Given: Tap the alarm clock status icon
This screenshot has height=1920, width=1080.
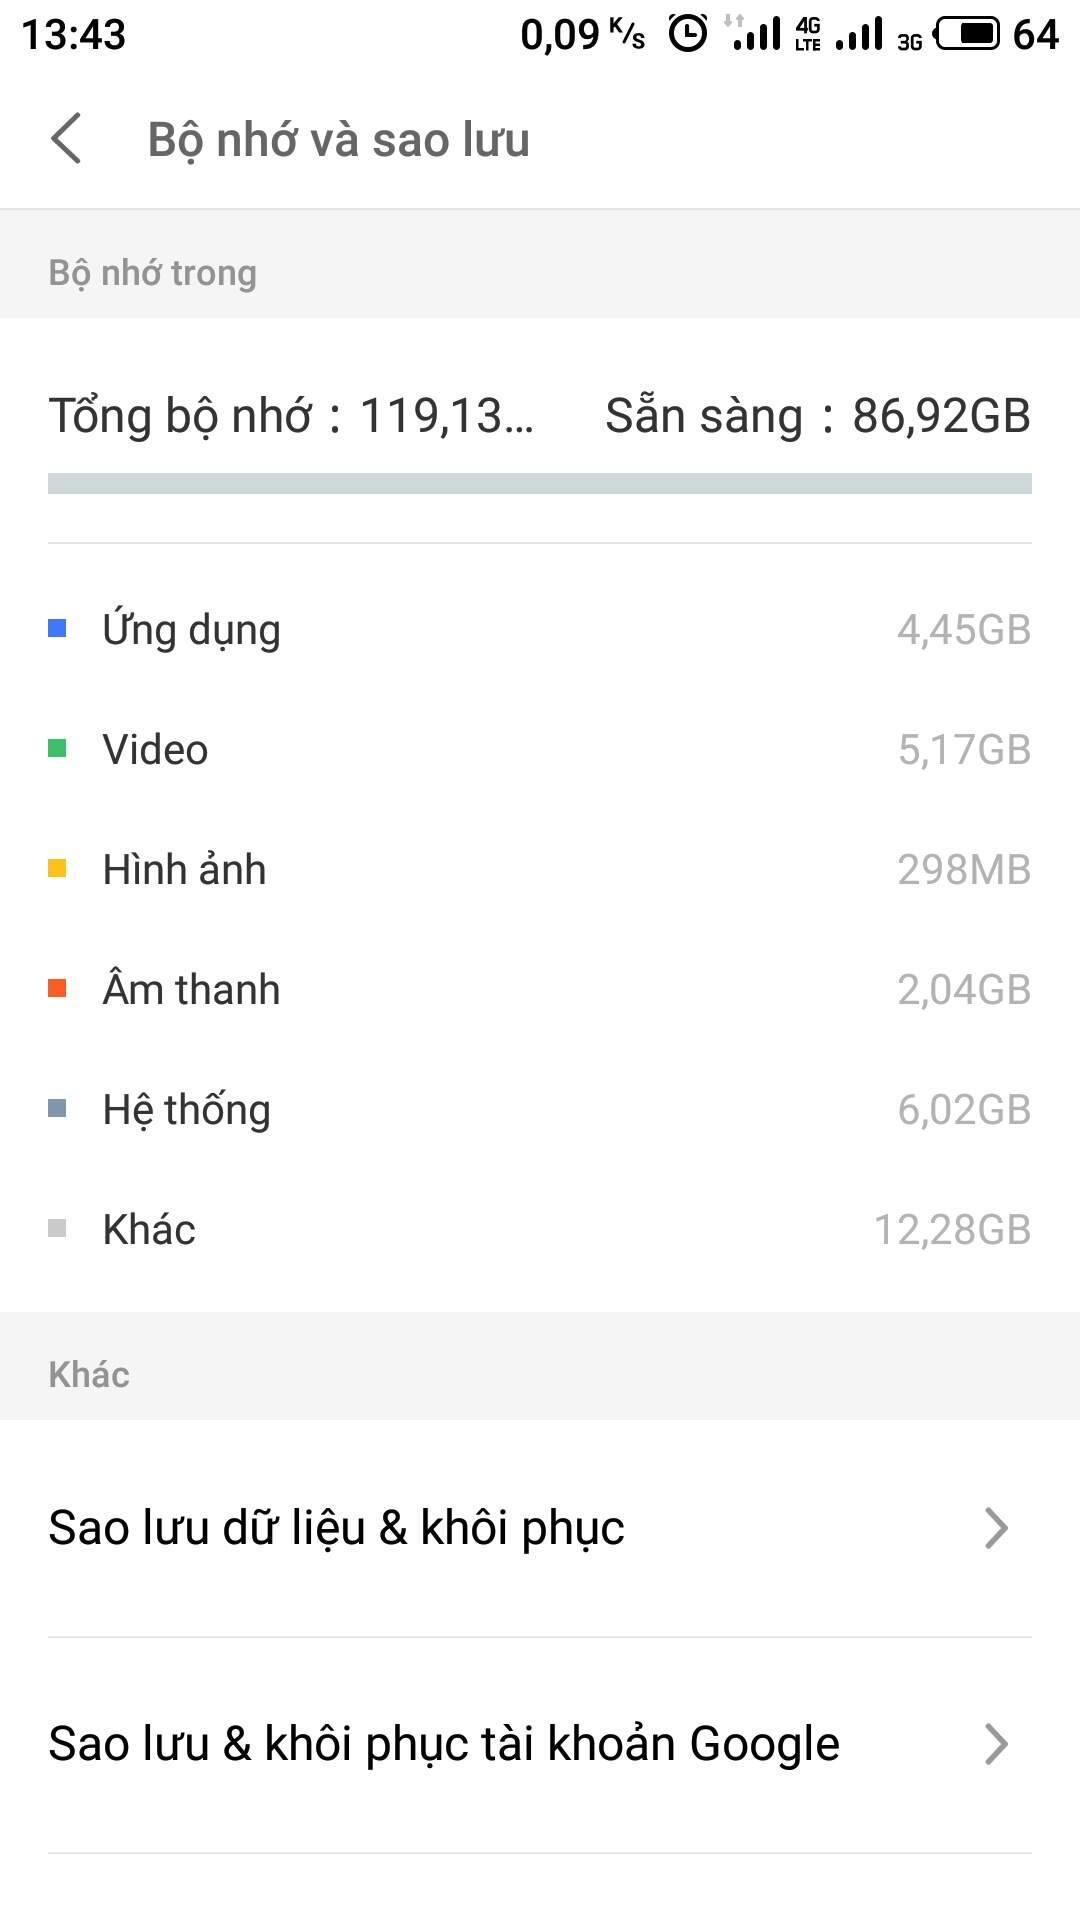Looking at the screenshot, I should (687, 34).
